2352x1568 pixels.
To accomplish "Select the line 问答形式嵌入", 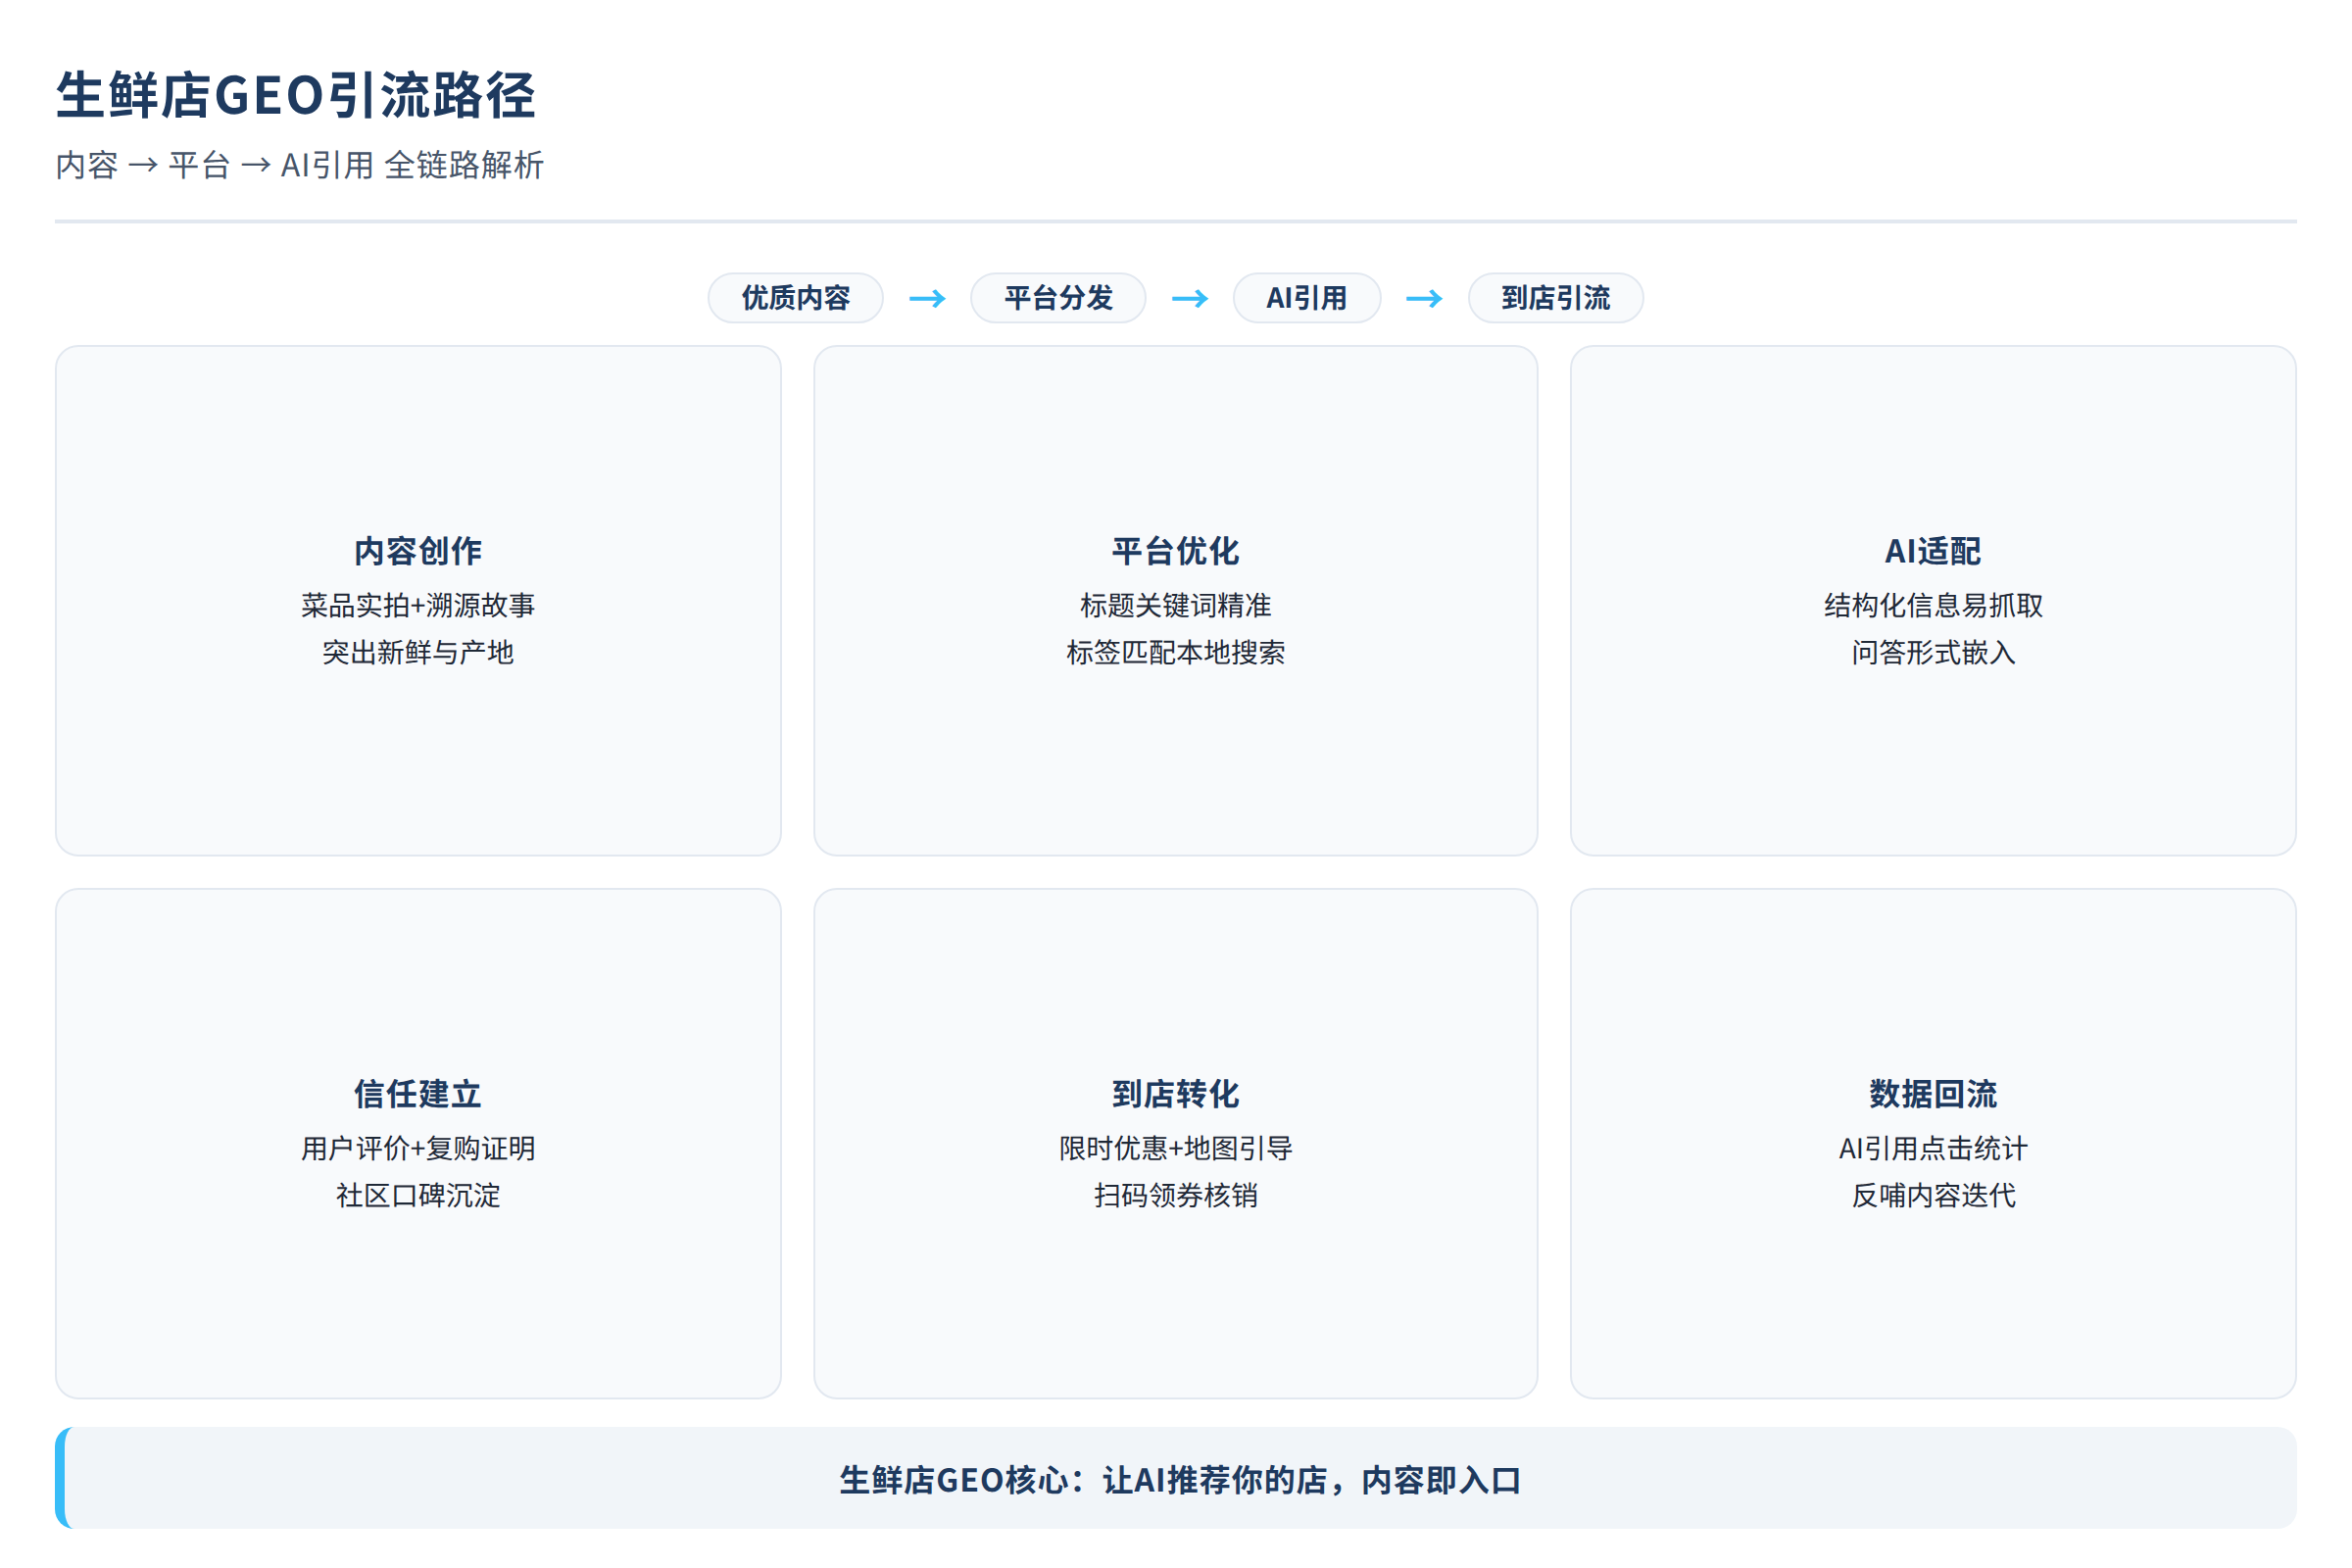I will 1932,652.
